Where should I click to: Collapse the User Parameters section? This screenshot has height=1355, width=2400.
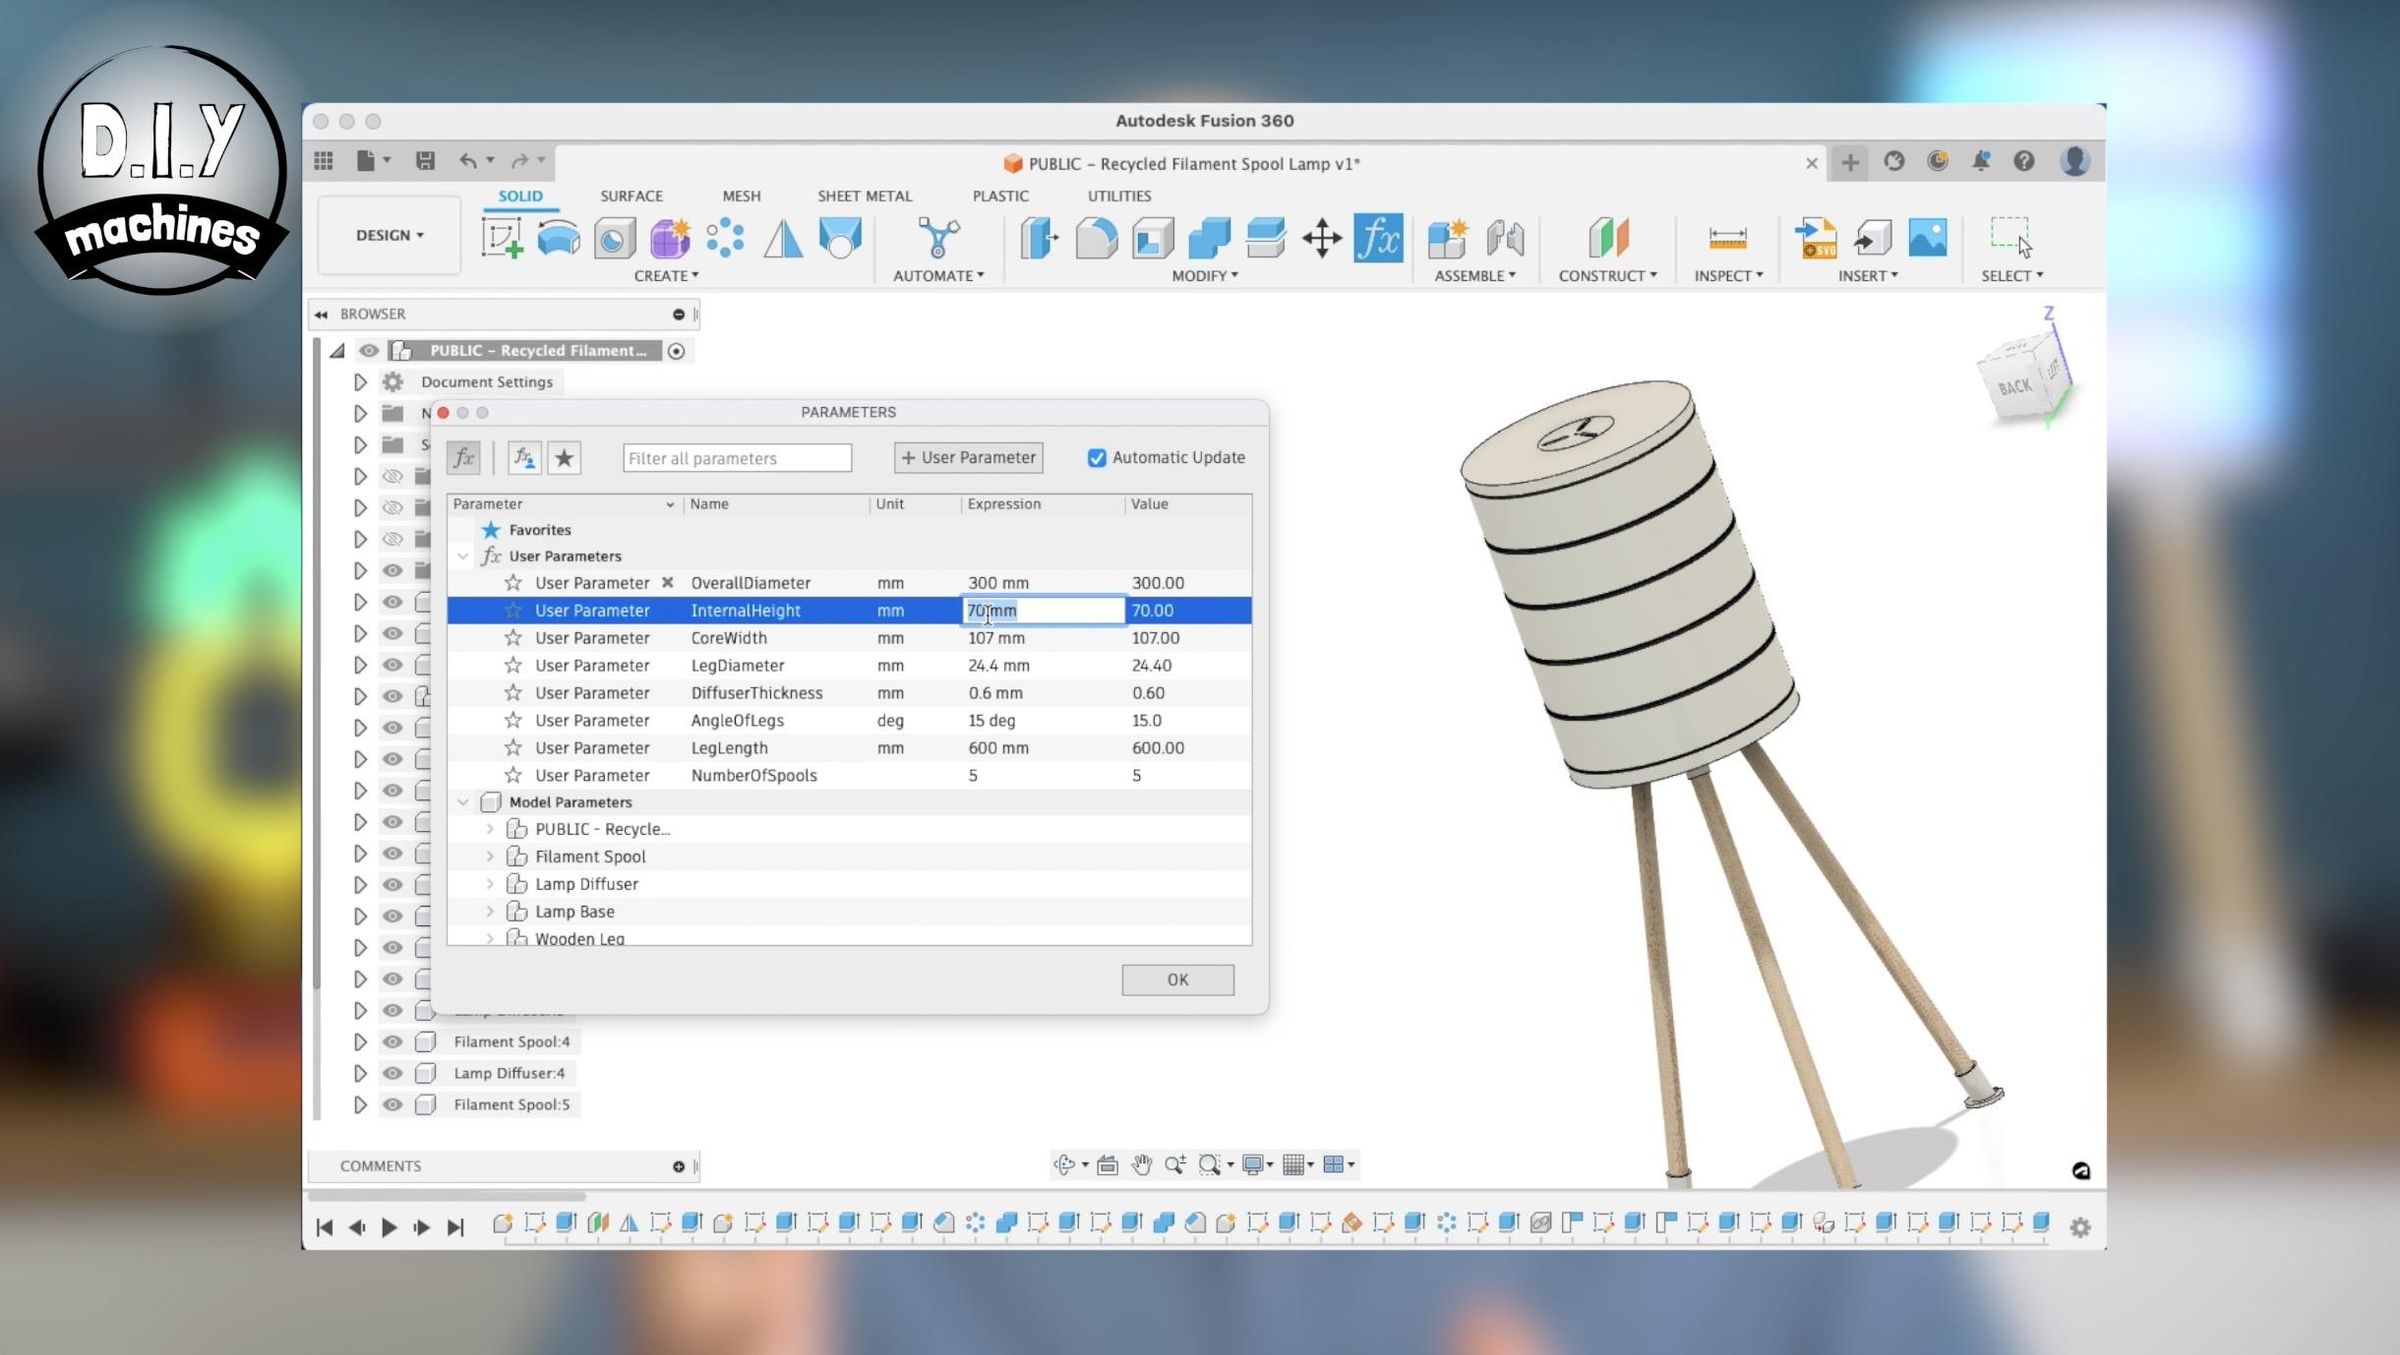click(x=462, y=556)
